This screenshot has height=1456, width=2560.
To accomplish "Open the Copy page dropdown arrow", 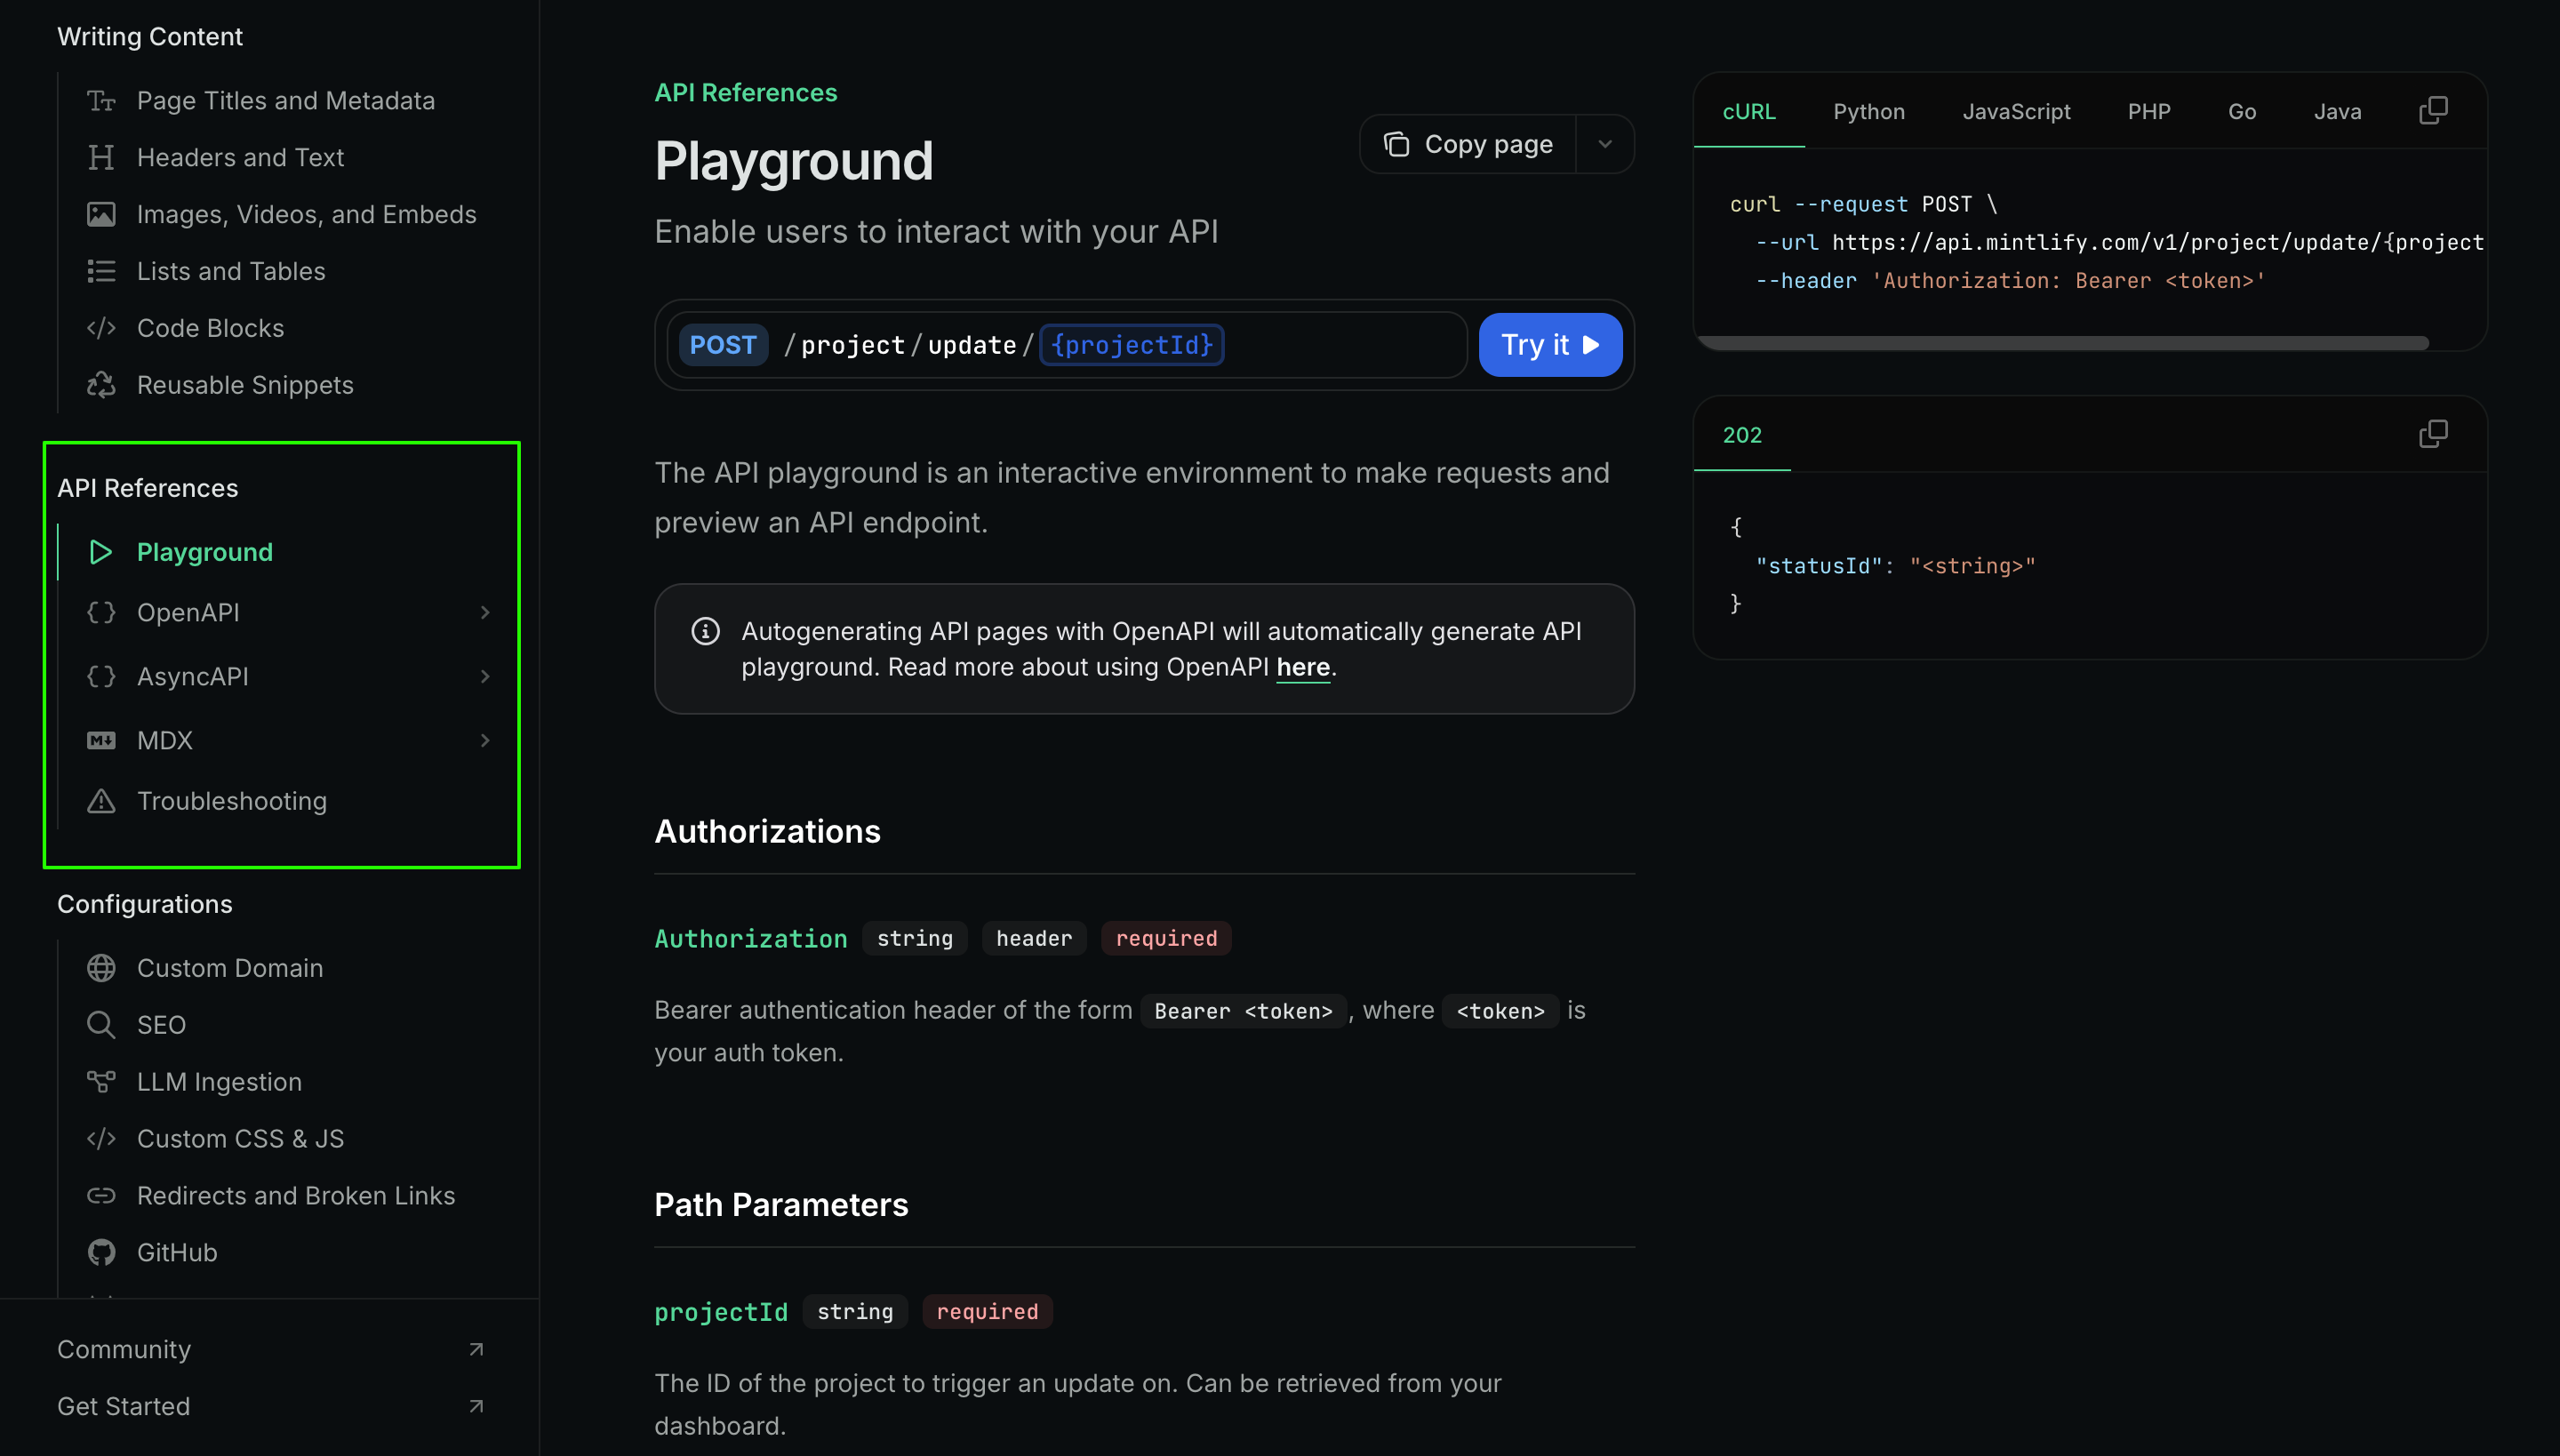I will point(1605,144).
